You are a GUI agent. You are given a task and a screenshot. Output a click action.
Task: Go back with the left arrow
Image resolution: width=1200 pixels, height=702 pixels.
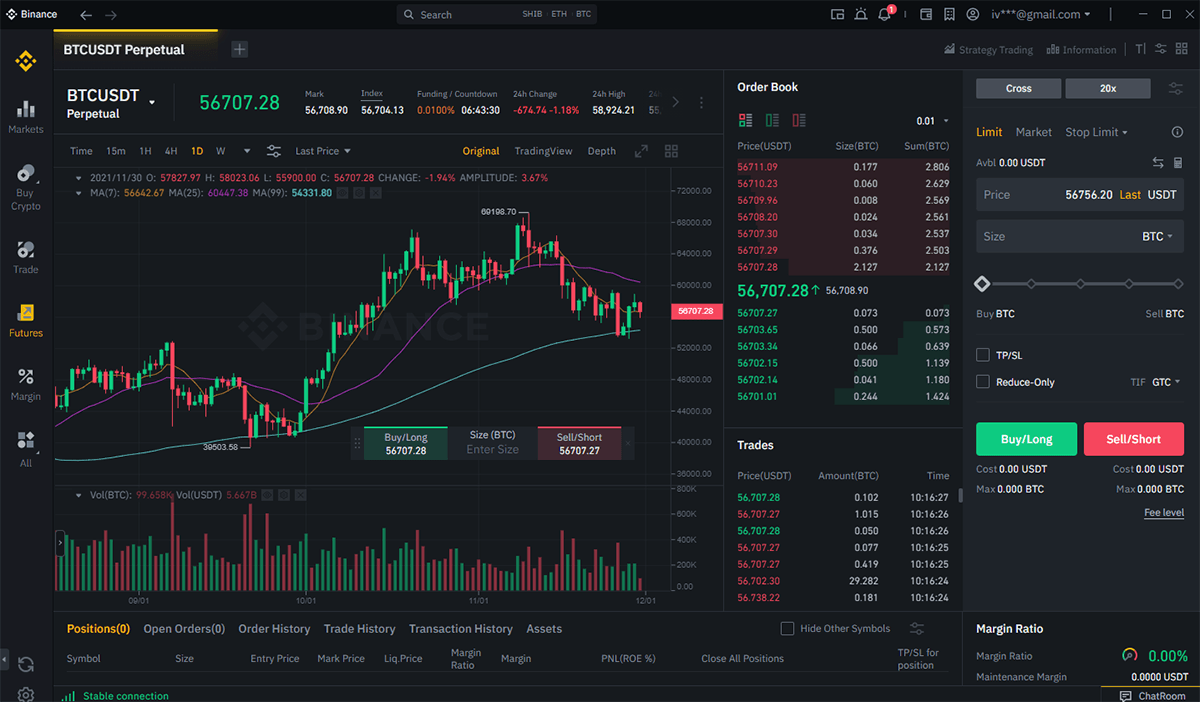point(86,15)
